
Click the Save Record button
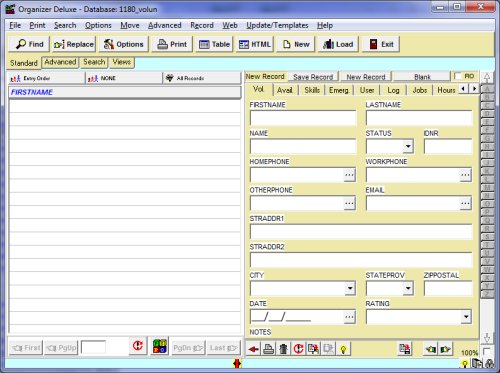[x=313, y=77]
